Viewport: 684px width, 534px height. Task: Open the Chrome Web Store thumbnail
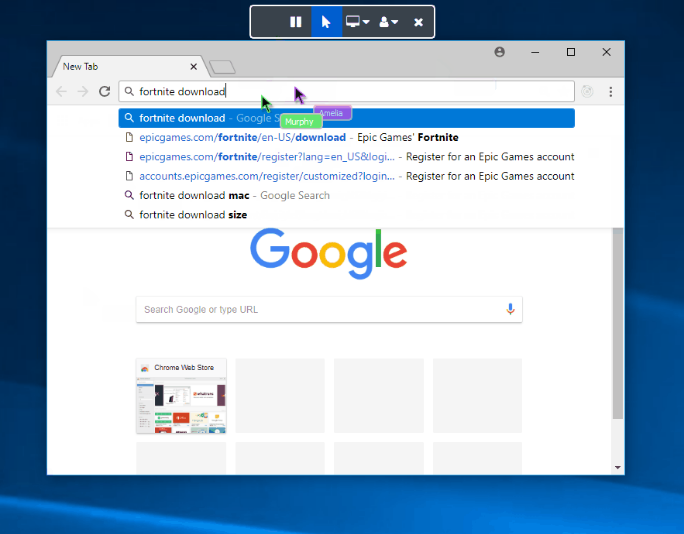pyautogui.click(x=181, y=397)
